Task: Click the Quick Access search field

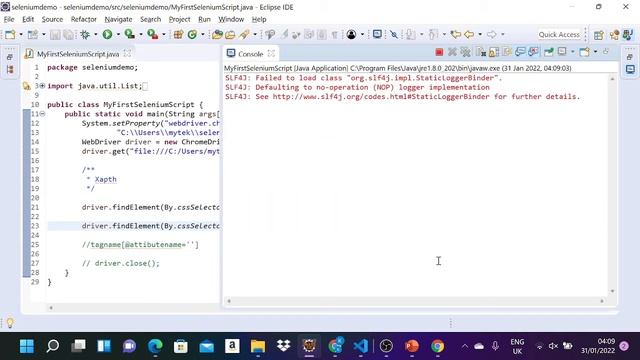Action: tap(559, 35)
